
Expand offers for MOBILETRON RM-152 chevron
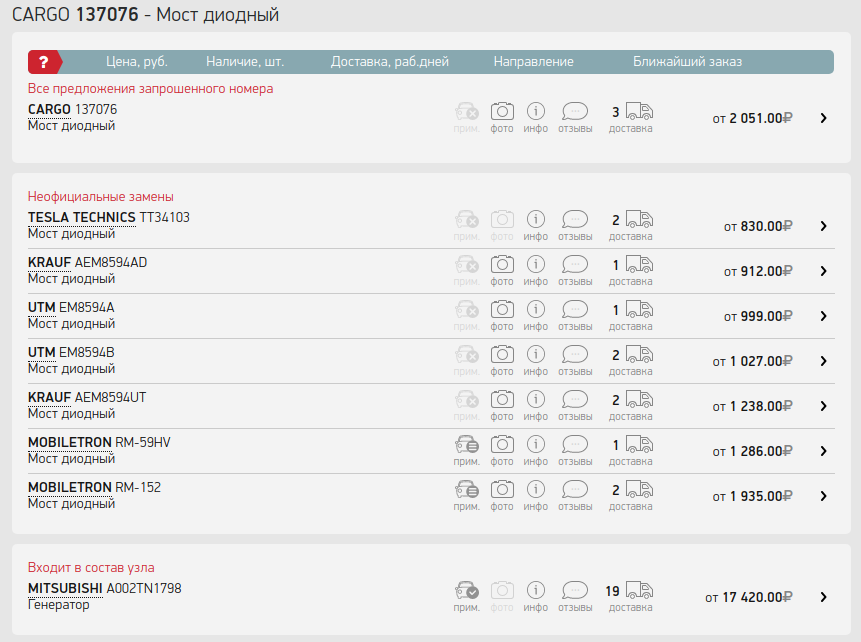tap(824, 496)
